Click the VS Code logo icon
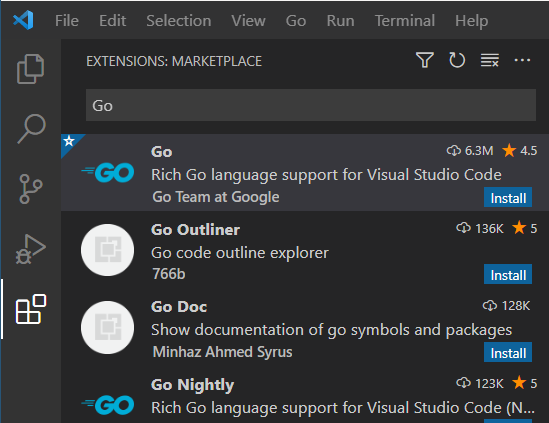Screen dimensions: 549x423 click(23, 20)
